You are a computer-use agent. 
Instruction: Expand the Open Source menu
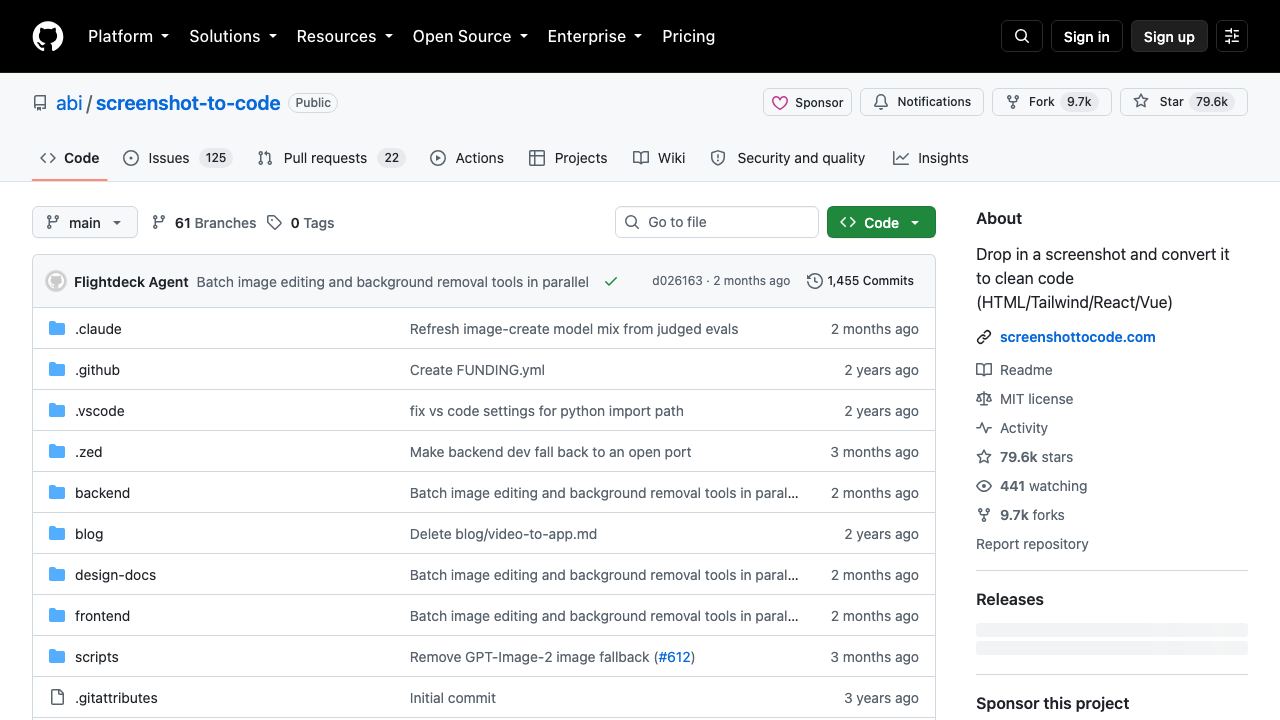click(469, 36)
